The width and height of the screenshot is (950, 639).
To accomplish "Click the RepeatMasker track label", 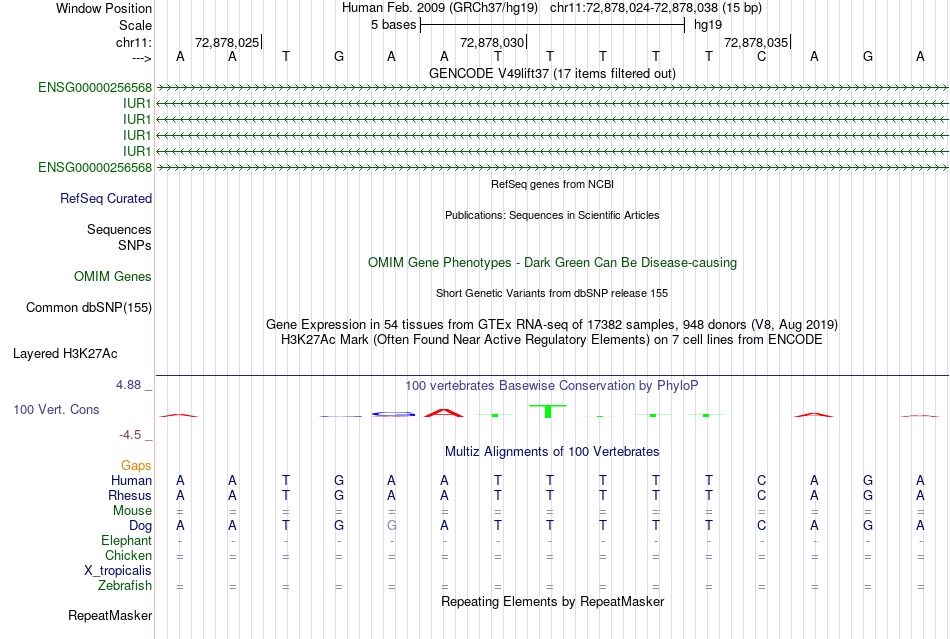I will 110,615.
